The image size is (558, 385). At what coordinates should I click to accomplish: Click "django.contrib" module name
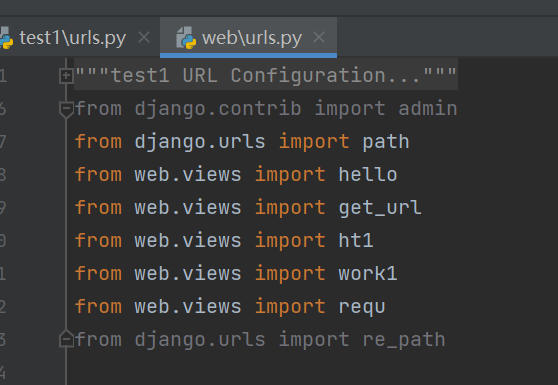[x=218, y=109]
